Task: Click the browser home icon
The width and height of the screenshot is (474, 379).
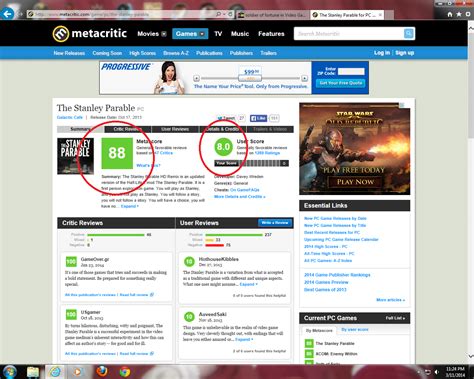Action: [x=450, y=14]
